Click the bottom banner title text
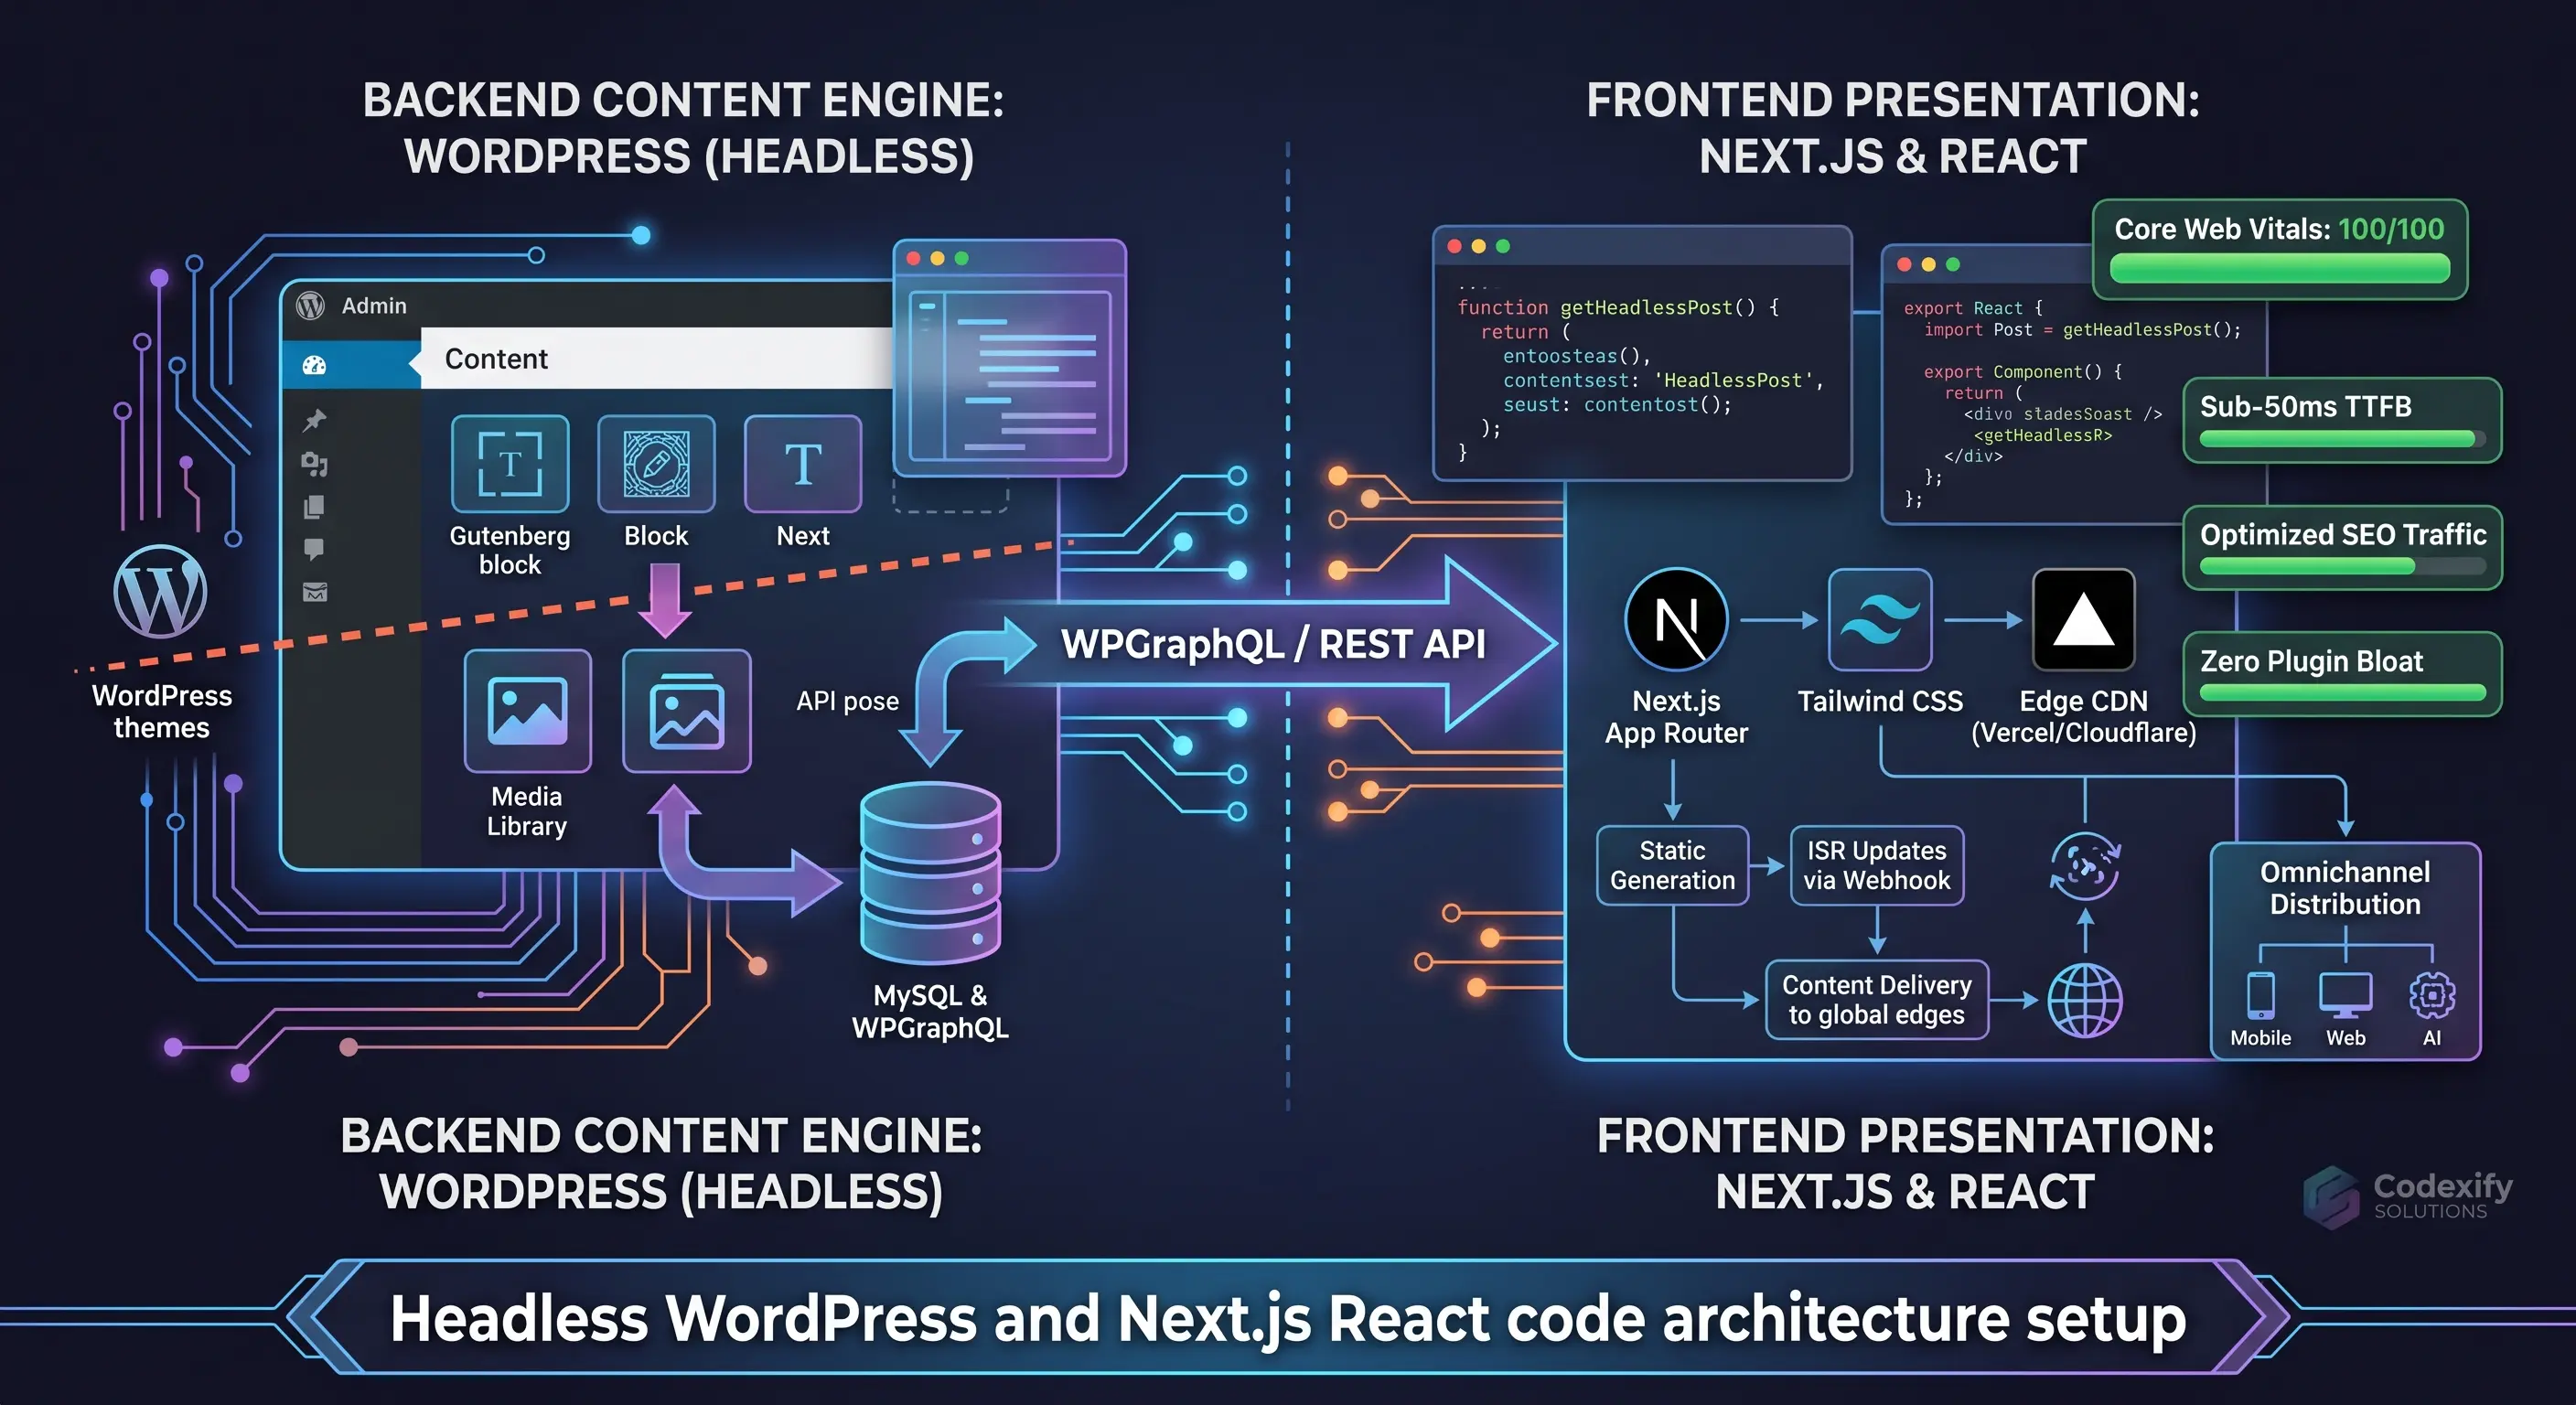 1288,1318
